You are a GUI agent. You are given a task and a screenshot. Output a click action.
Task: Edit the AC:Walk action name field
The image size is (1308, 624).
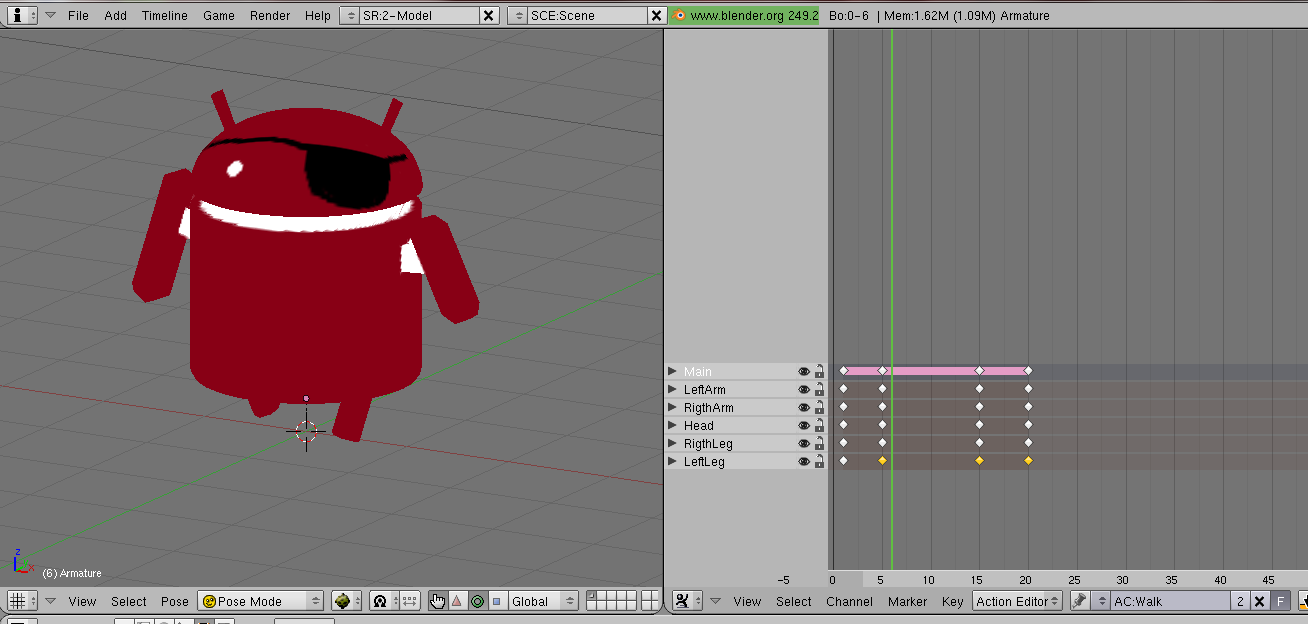coord(1171,601)
